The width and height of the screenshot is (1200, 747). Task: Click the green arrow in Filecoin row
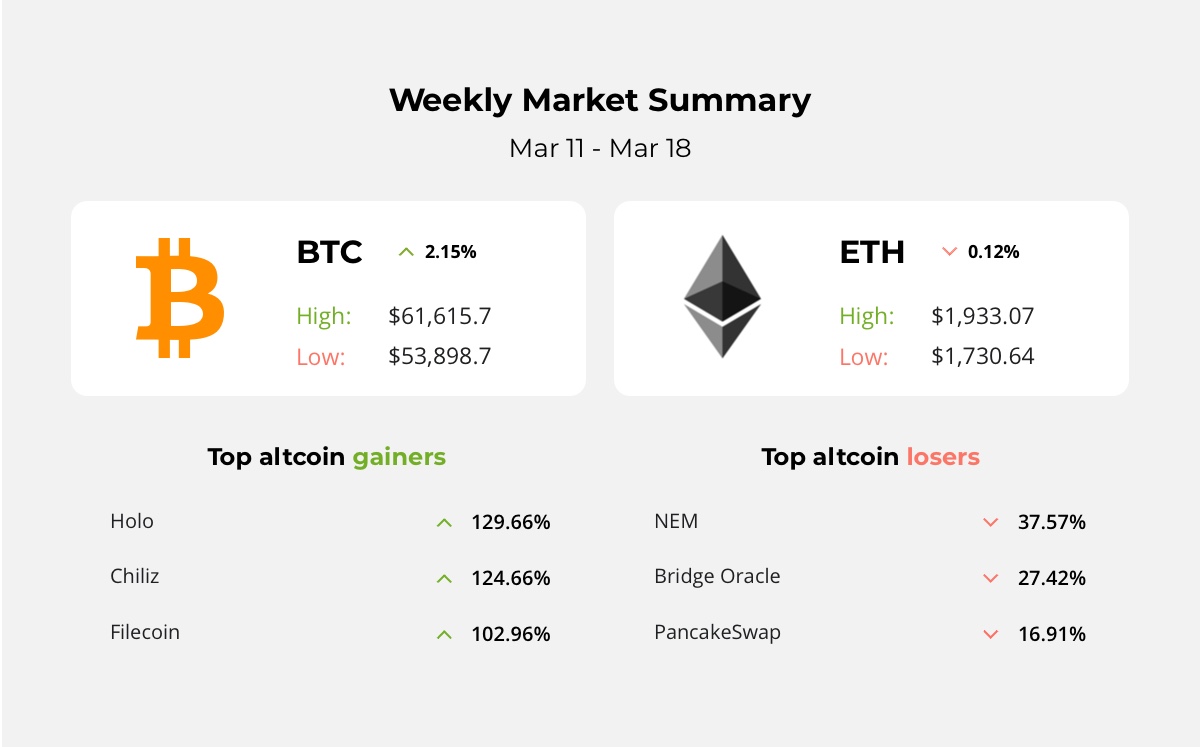tap(444, 634)
